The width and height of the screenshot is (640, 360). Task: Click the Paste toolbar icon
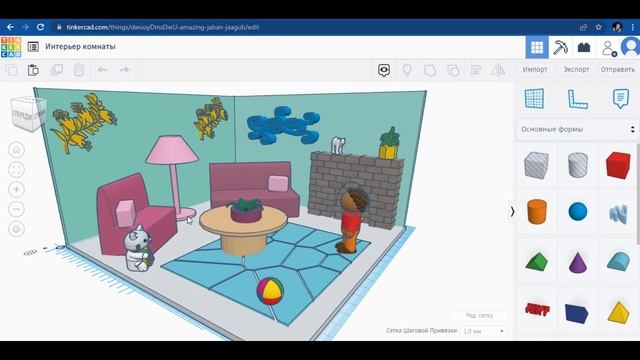point(33,70)
